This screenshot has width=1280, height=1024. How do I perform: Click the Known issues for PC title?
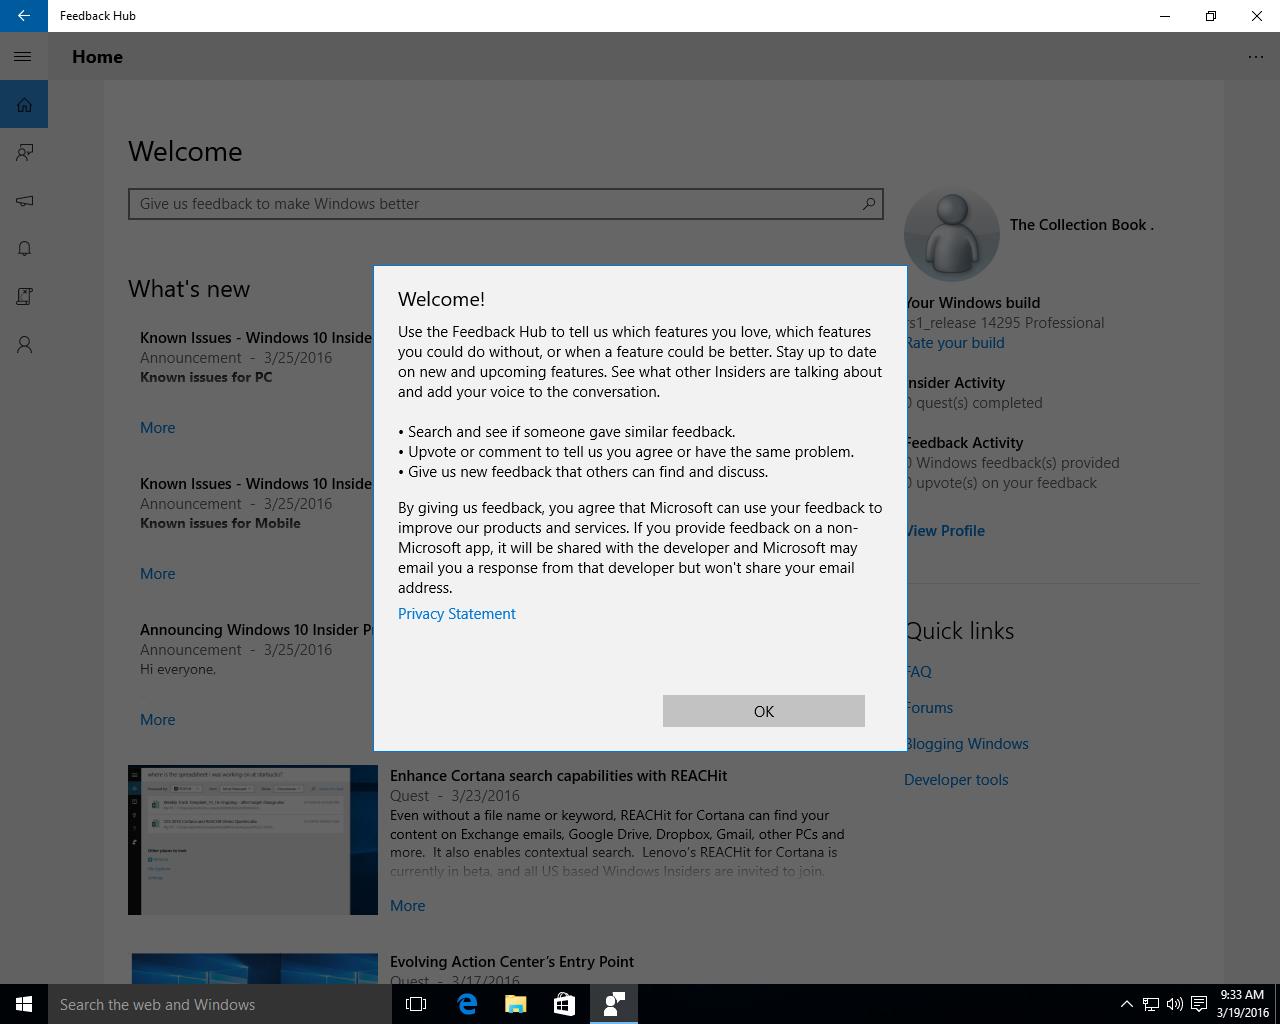206,377
